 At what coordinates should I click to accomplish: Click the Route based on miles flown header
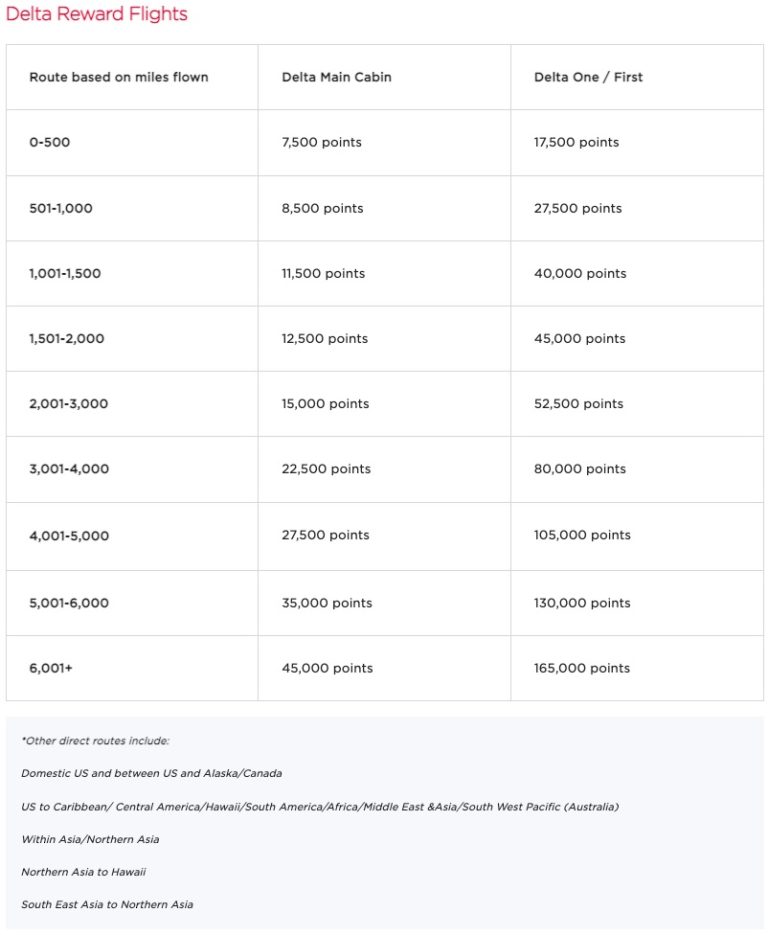[119, 77]
